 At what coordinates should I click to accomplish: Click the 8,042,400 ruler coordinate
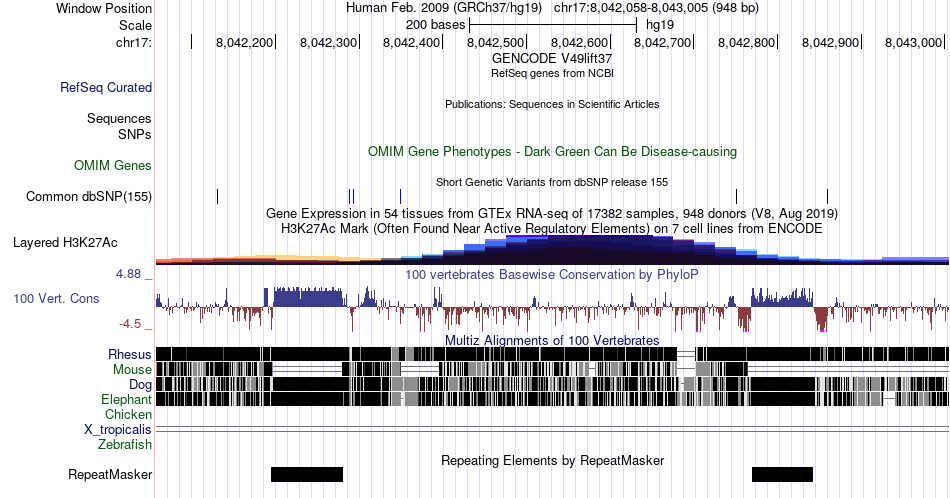[x=412, y=42]
